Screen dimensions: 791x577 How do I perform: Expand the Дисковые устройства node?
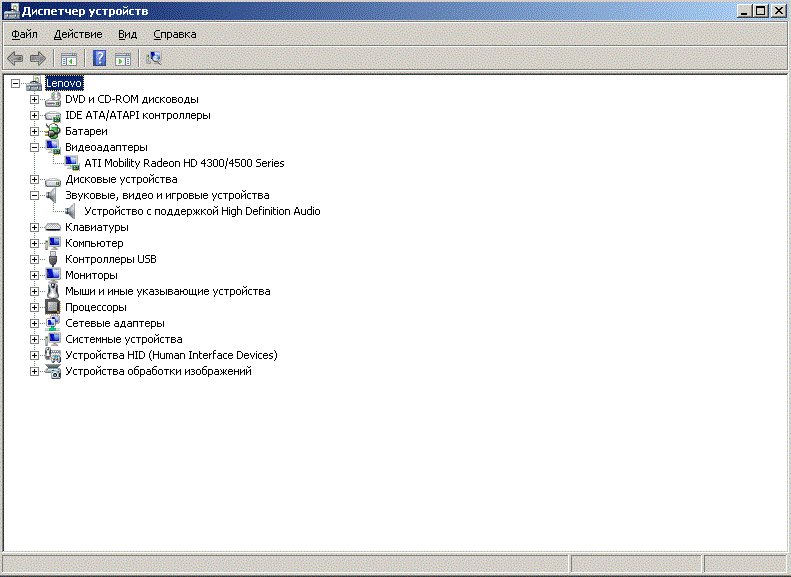[34, 180]
